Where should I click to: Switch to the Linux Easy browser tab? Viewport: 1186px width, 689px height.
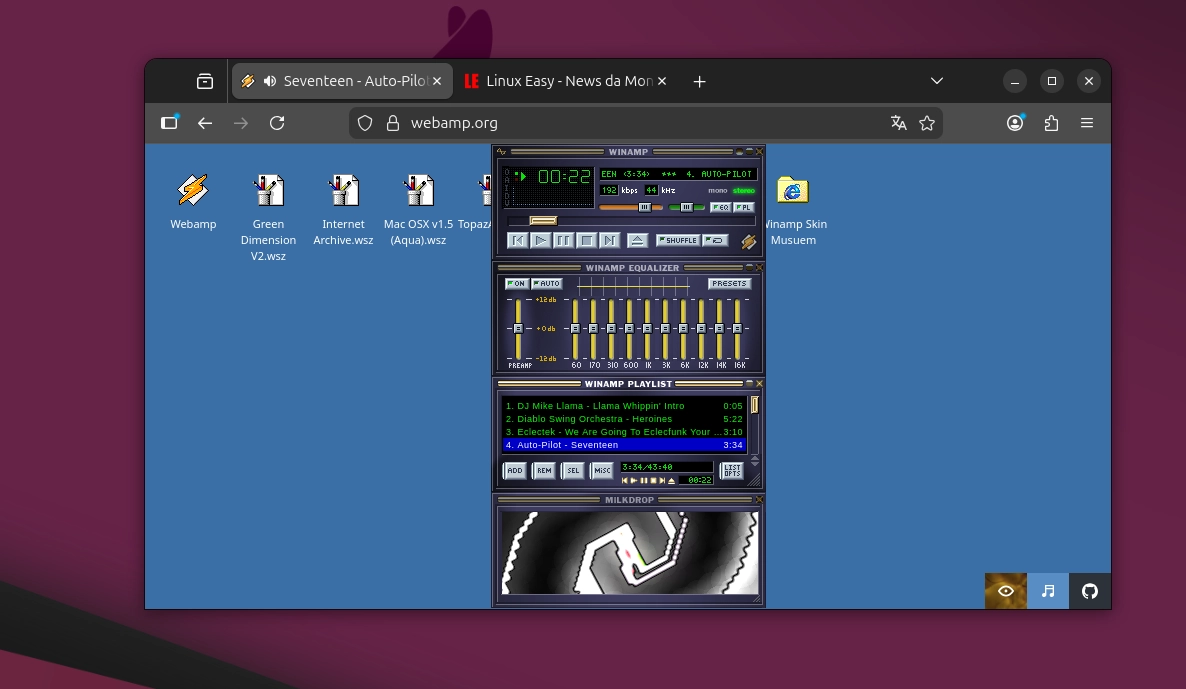[x=563, y=81]
